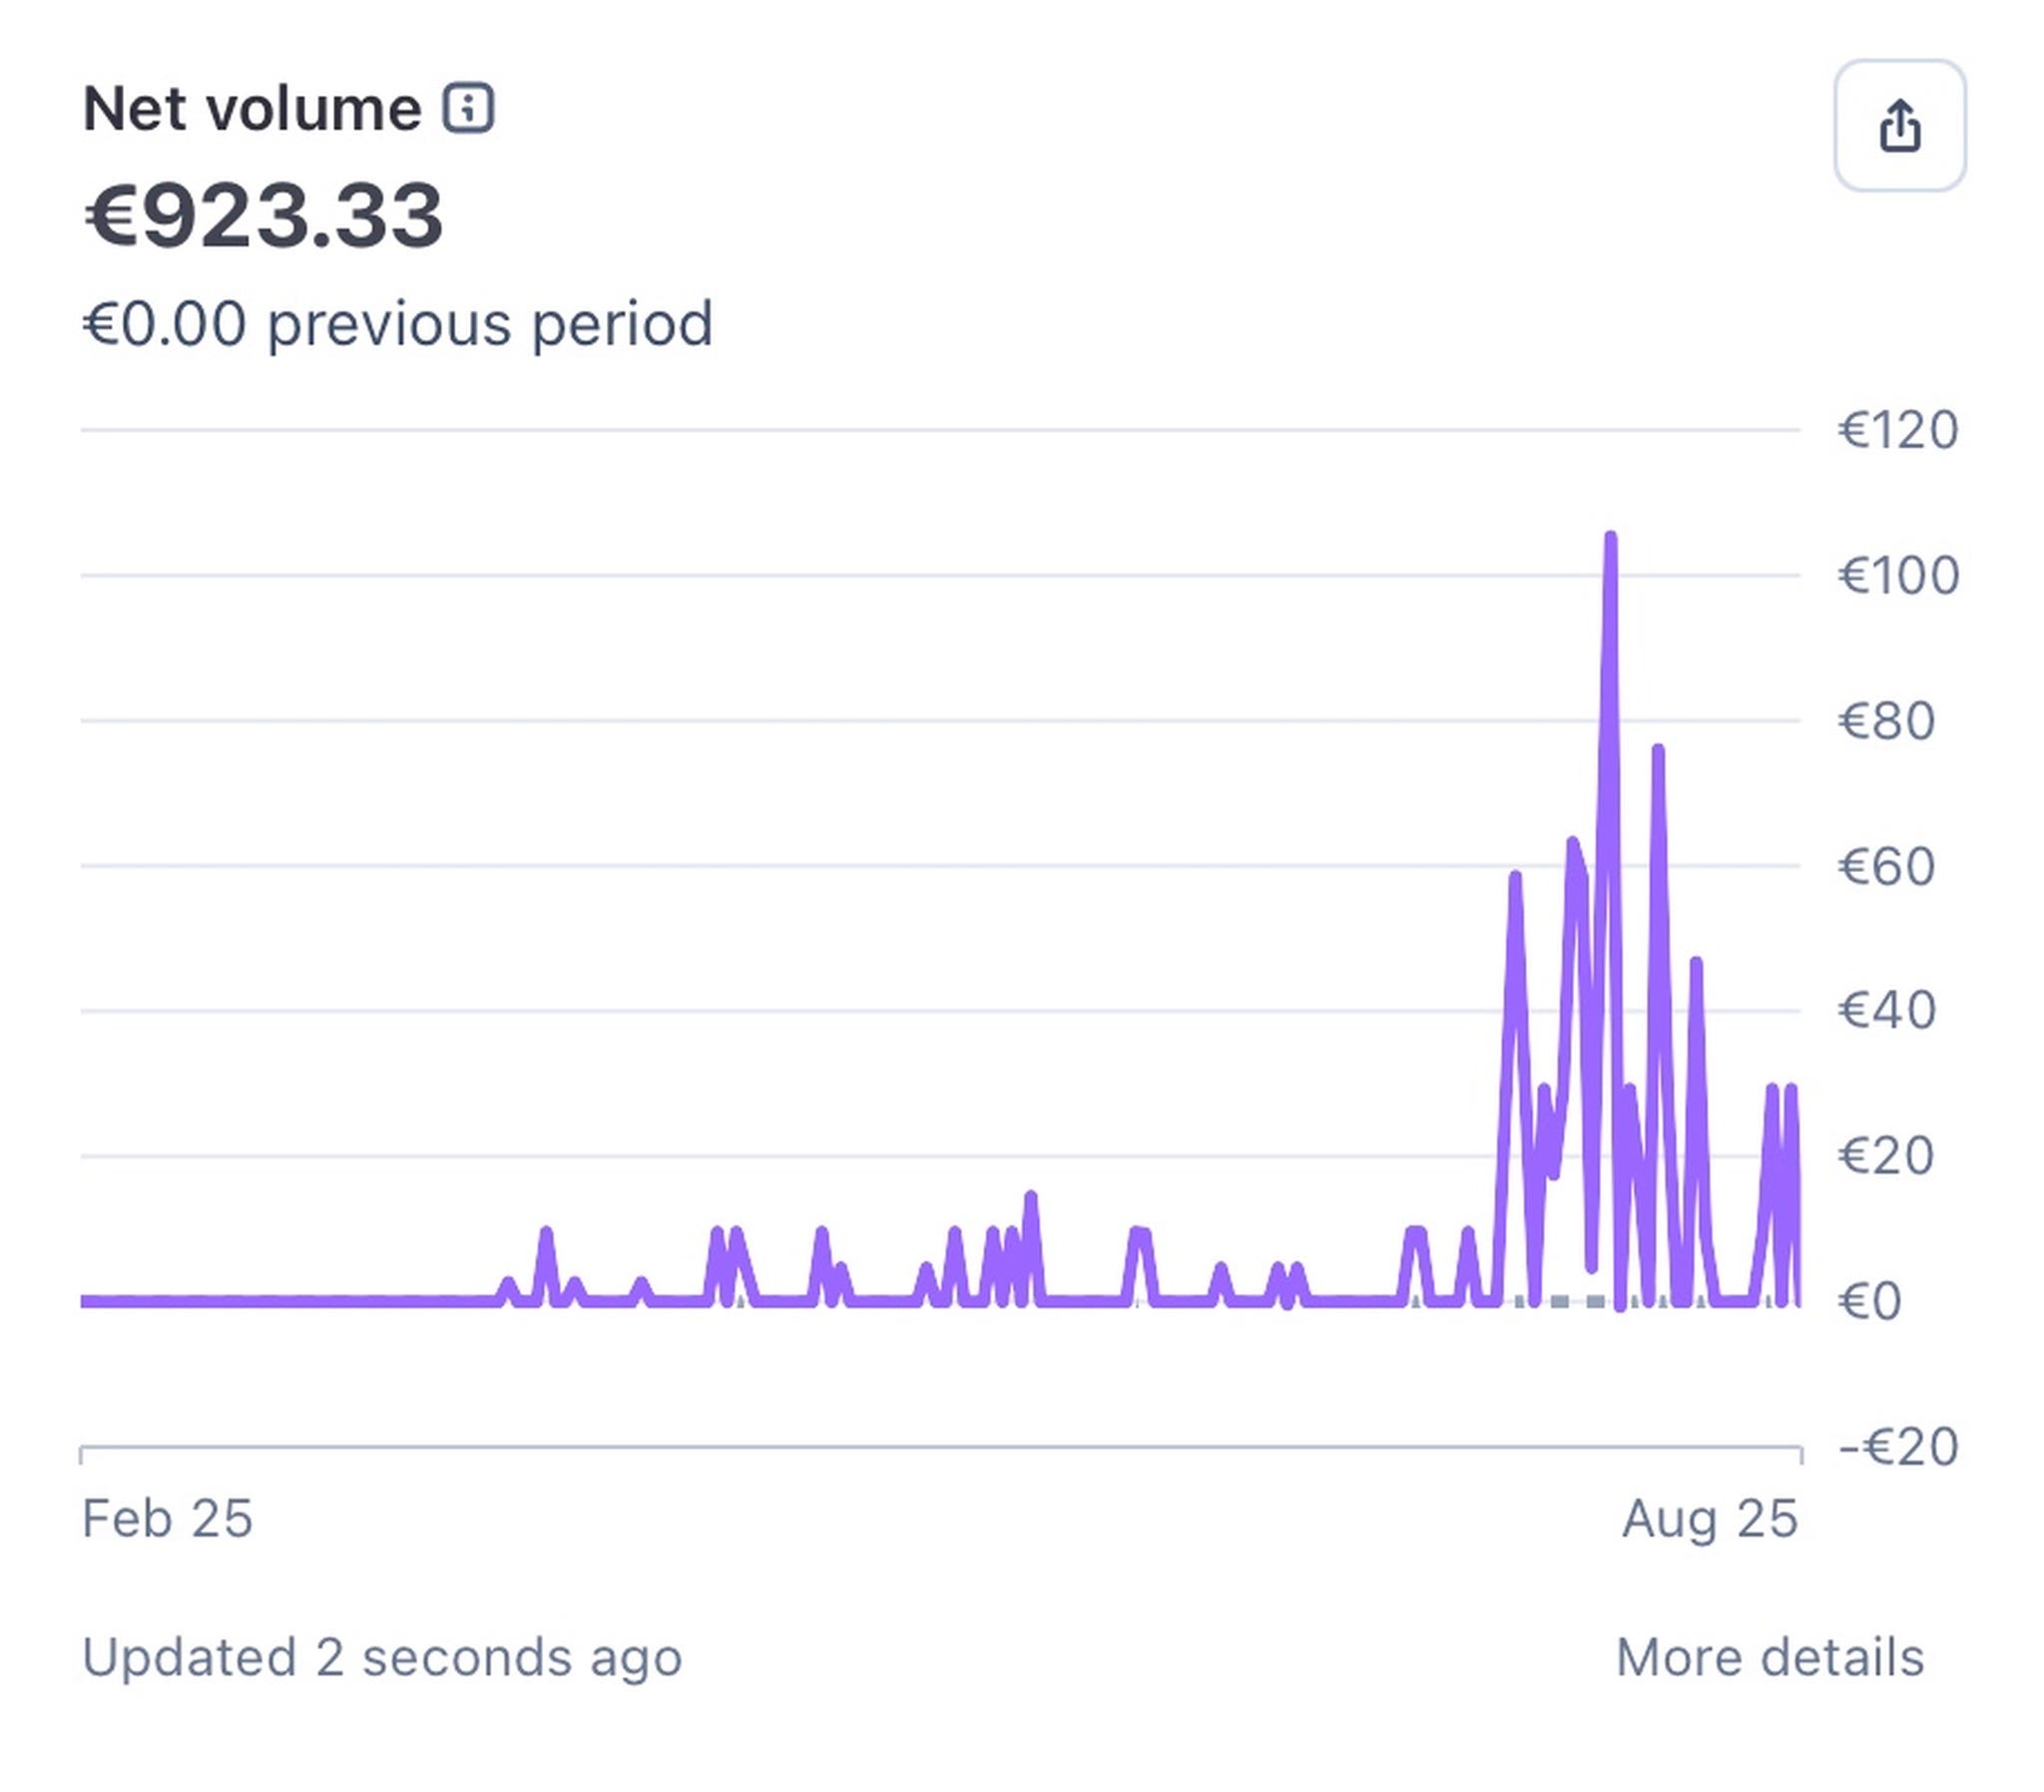Click the €60 y-axis label

(1886, 866)
